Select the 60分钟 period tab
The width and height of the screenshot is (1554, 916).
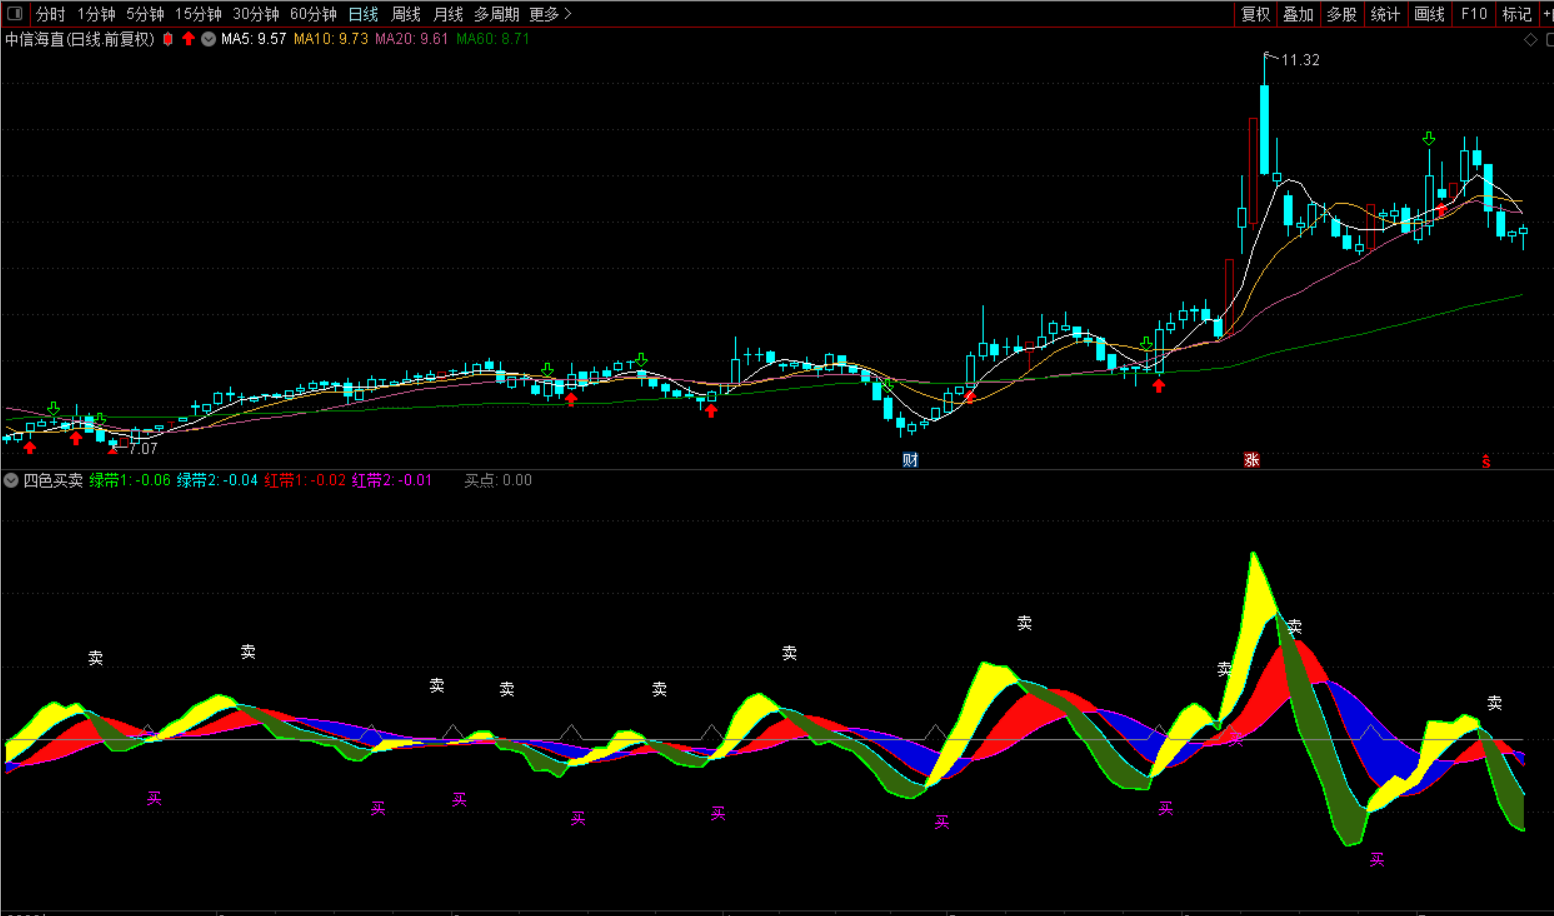313,14
